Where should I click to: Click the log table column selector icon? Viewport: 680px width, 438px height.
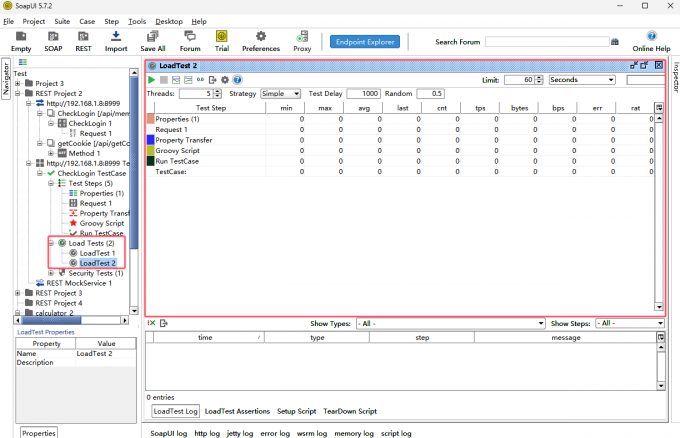pos(661,337)
